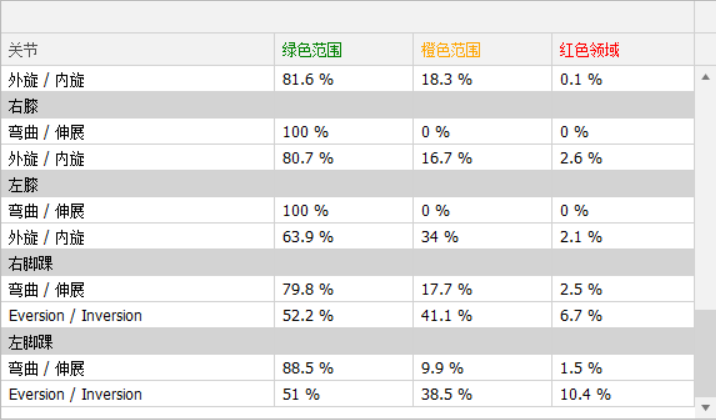Select the 弯曲 / 伸展 row showing 88.5 %
The height and width of the screenshot is (420, 716).
[x=47, y=368]
